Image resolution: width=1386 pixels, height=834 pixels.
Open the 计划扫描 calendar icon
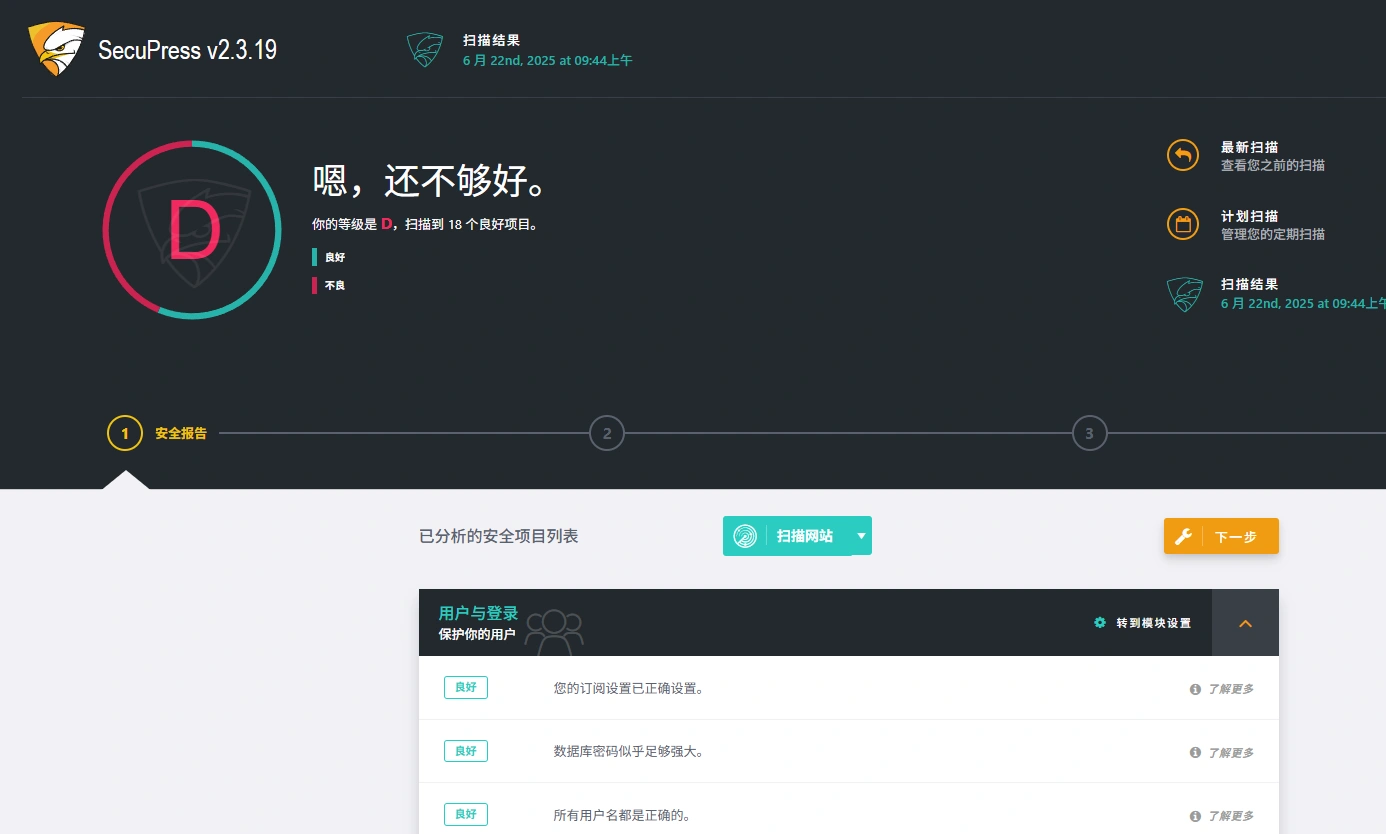click(x=1183, y=224)
